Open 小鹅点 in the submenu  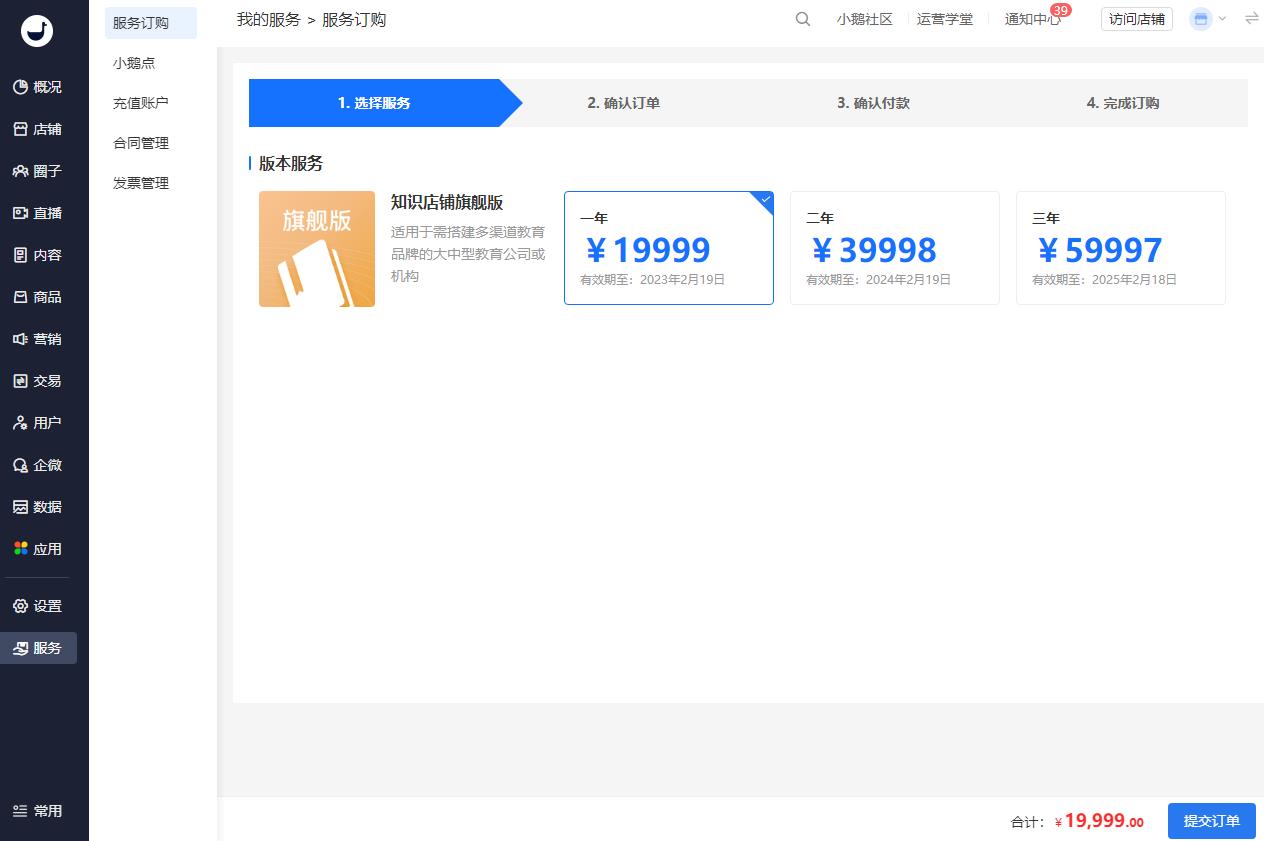tap(134, 63)
